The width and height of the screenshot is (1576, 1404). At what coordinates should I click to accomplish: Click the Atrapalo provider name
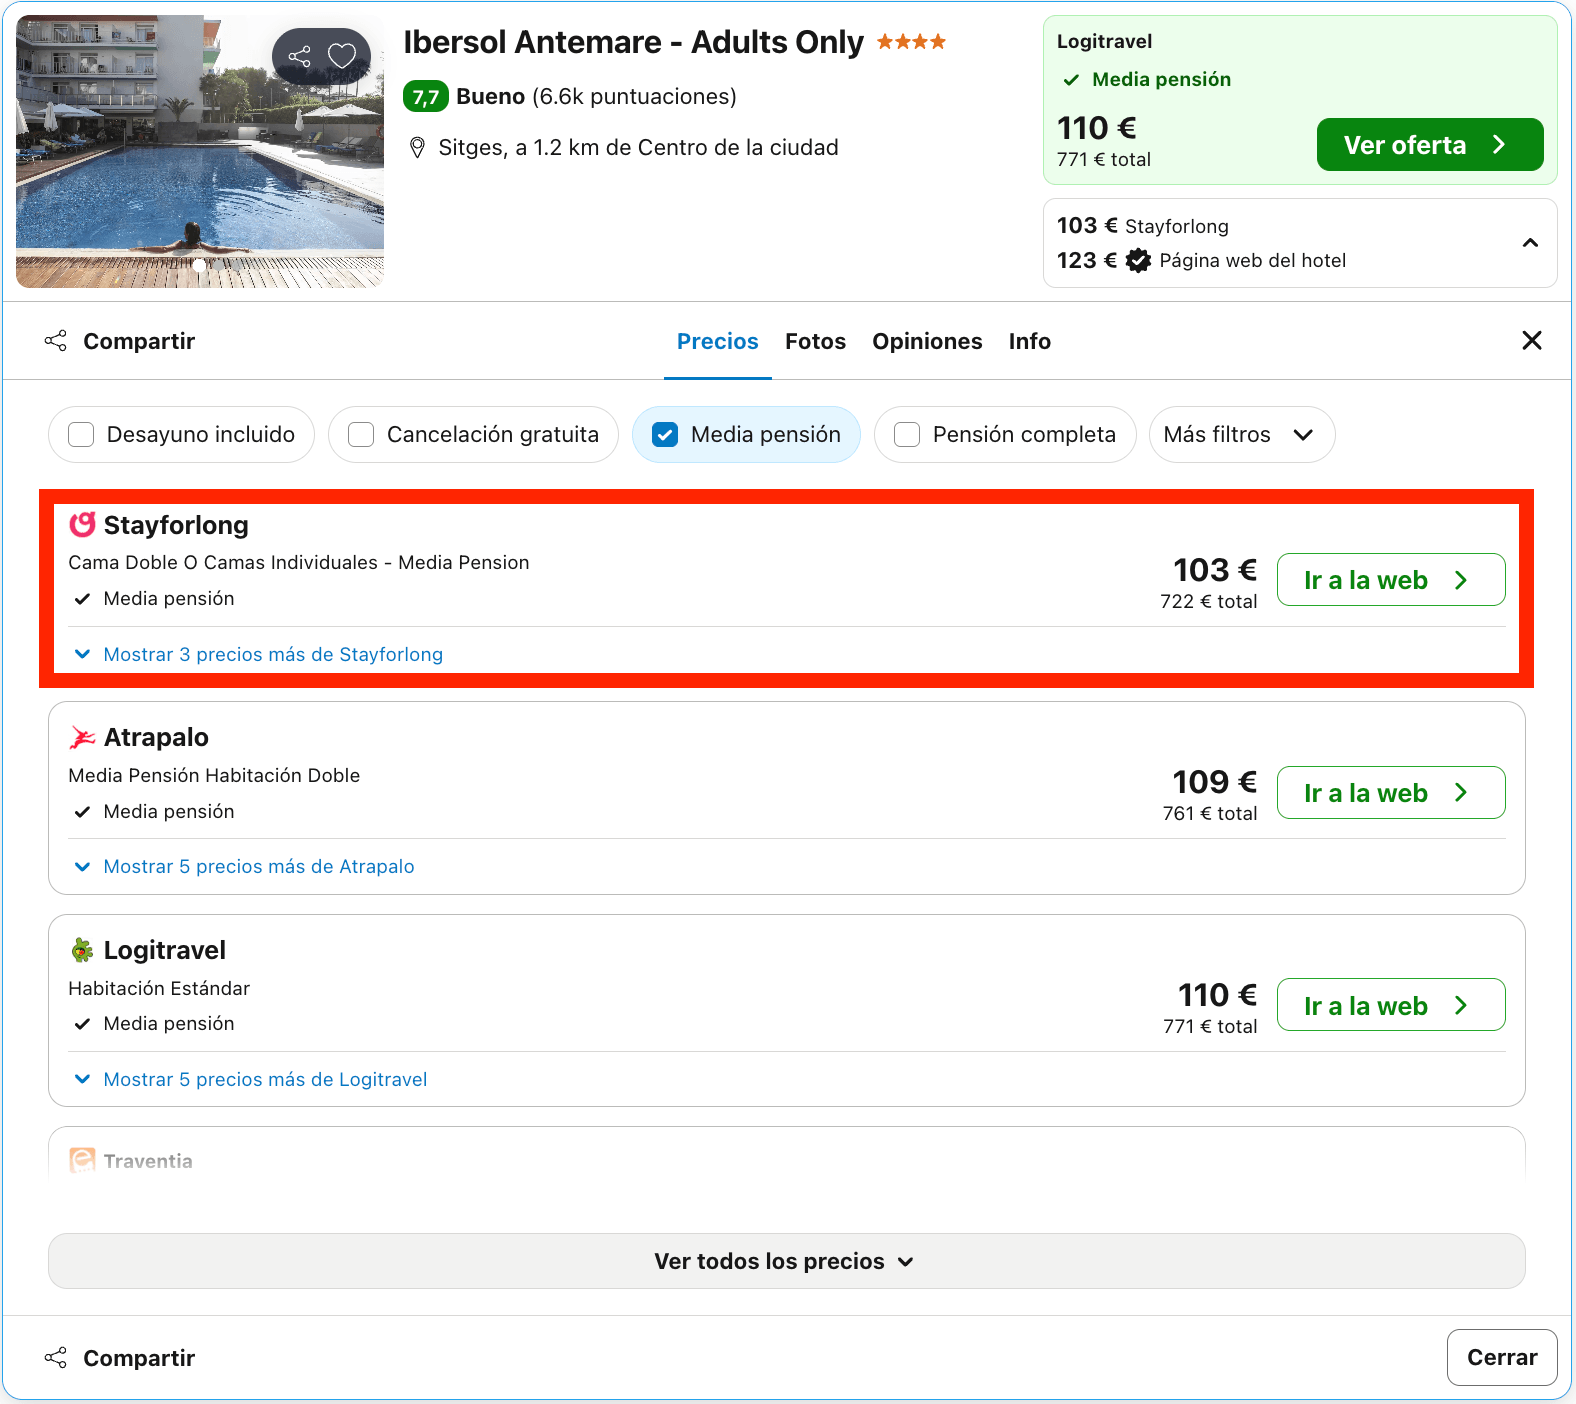point(156,738)
